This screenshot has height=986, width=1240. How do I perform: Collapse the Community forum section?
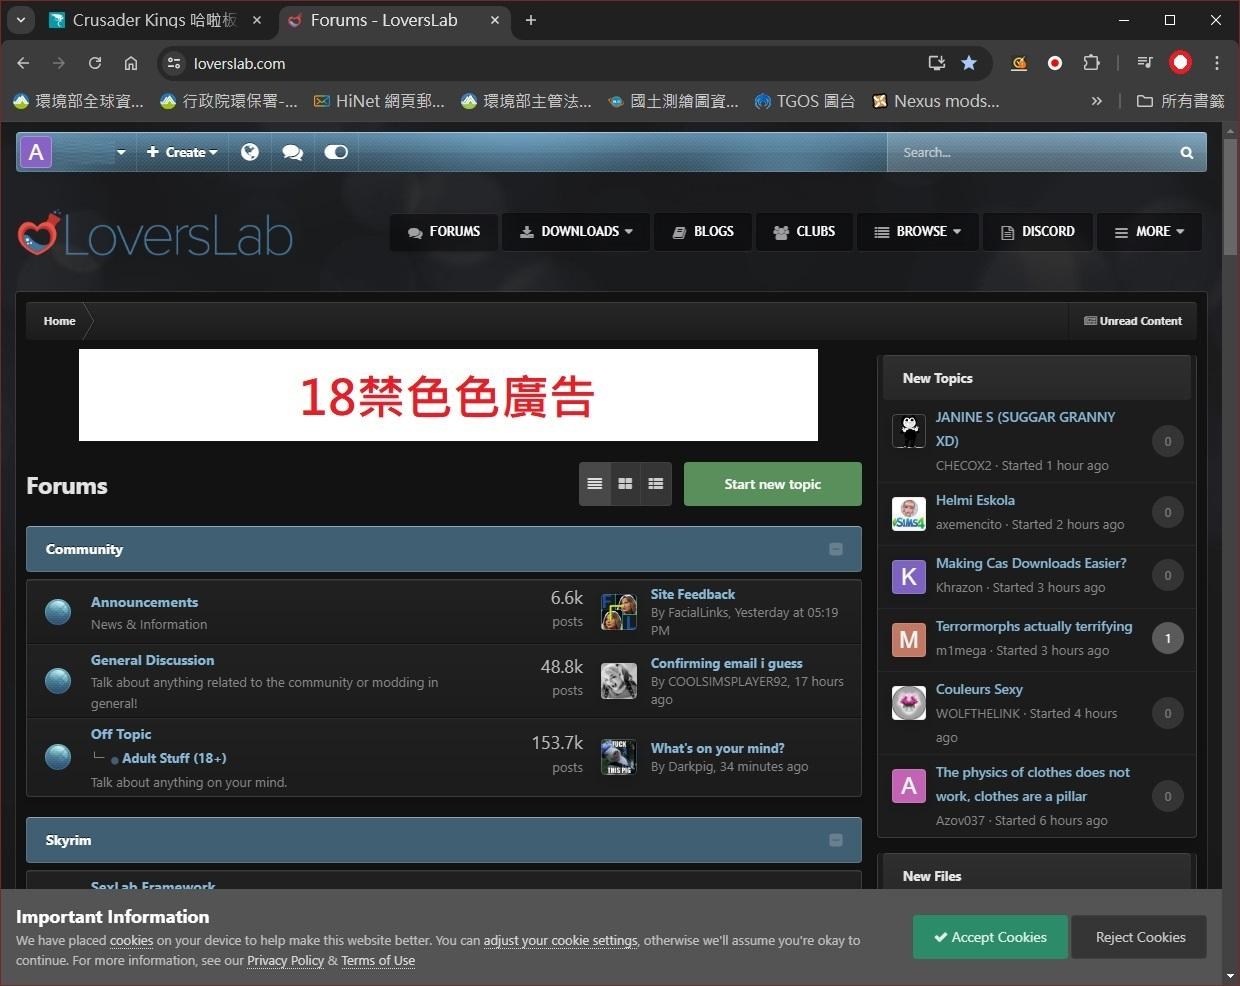point(836,549)
